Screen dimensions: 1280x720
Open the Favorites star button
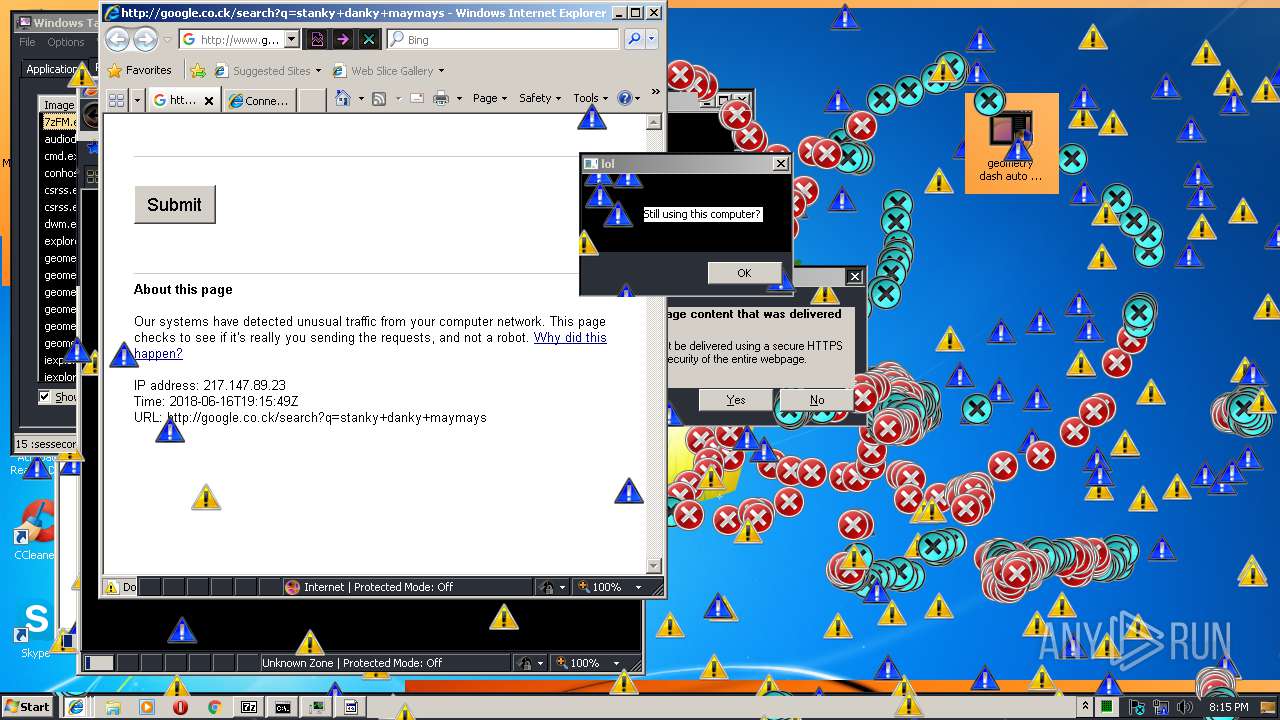140,70
